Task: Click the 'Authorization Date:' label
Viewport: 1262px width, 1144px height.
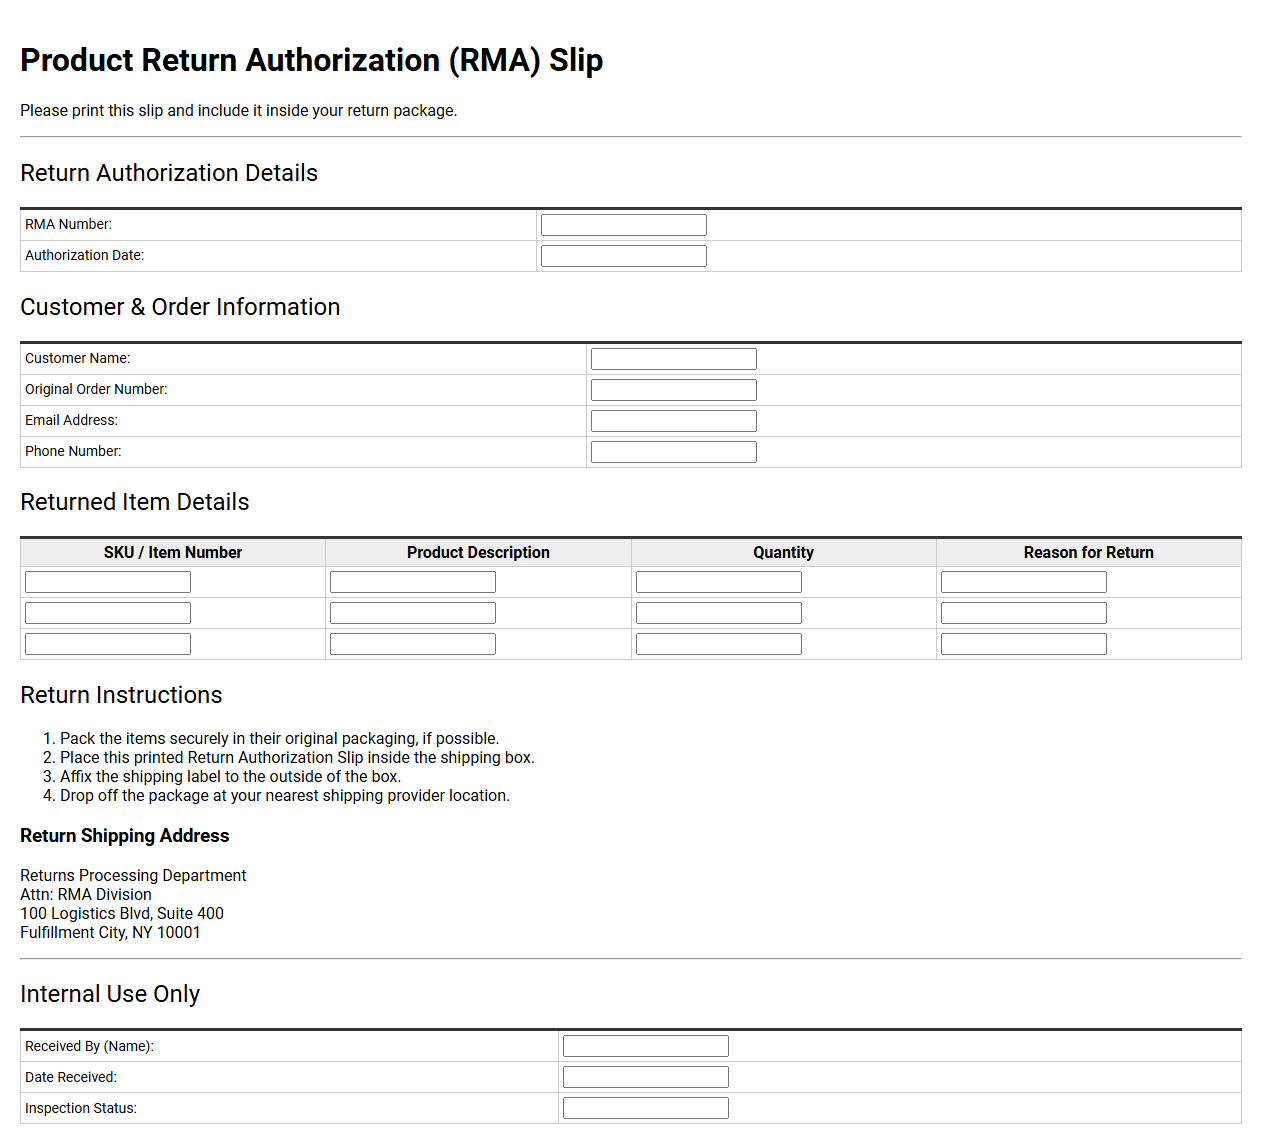Action: tap(85, 256)
